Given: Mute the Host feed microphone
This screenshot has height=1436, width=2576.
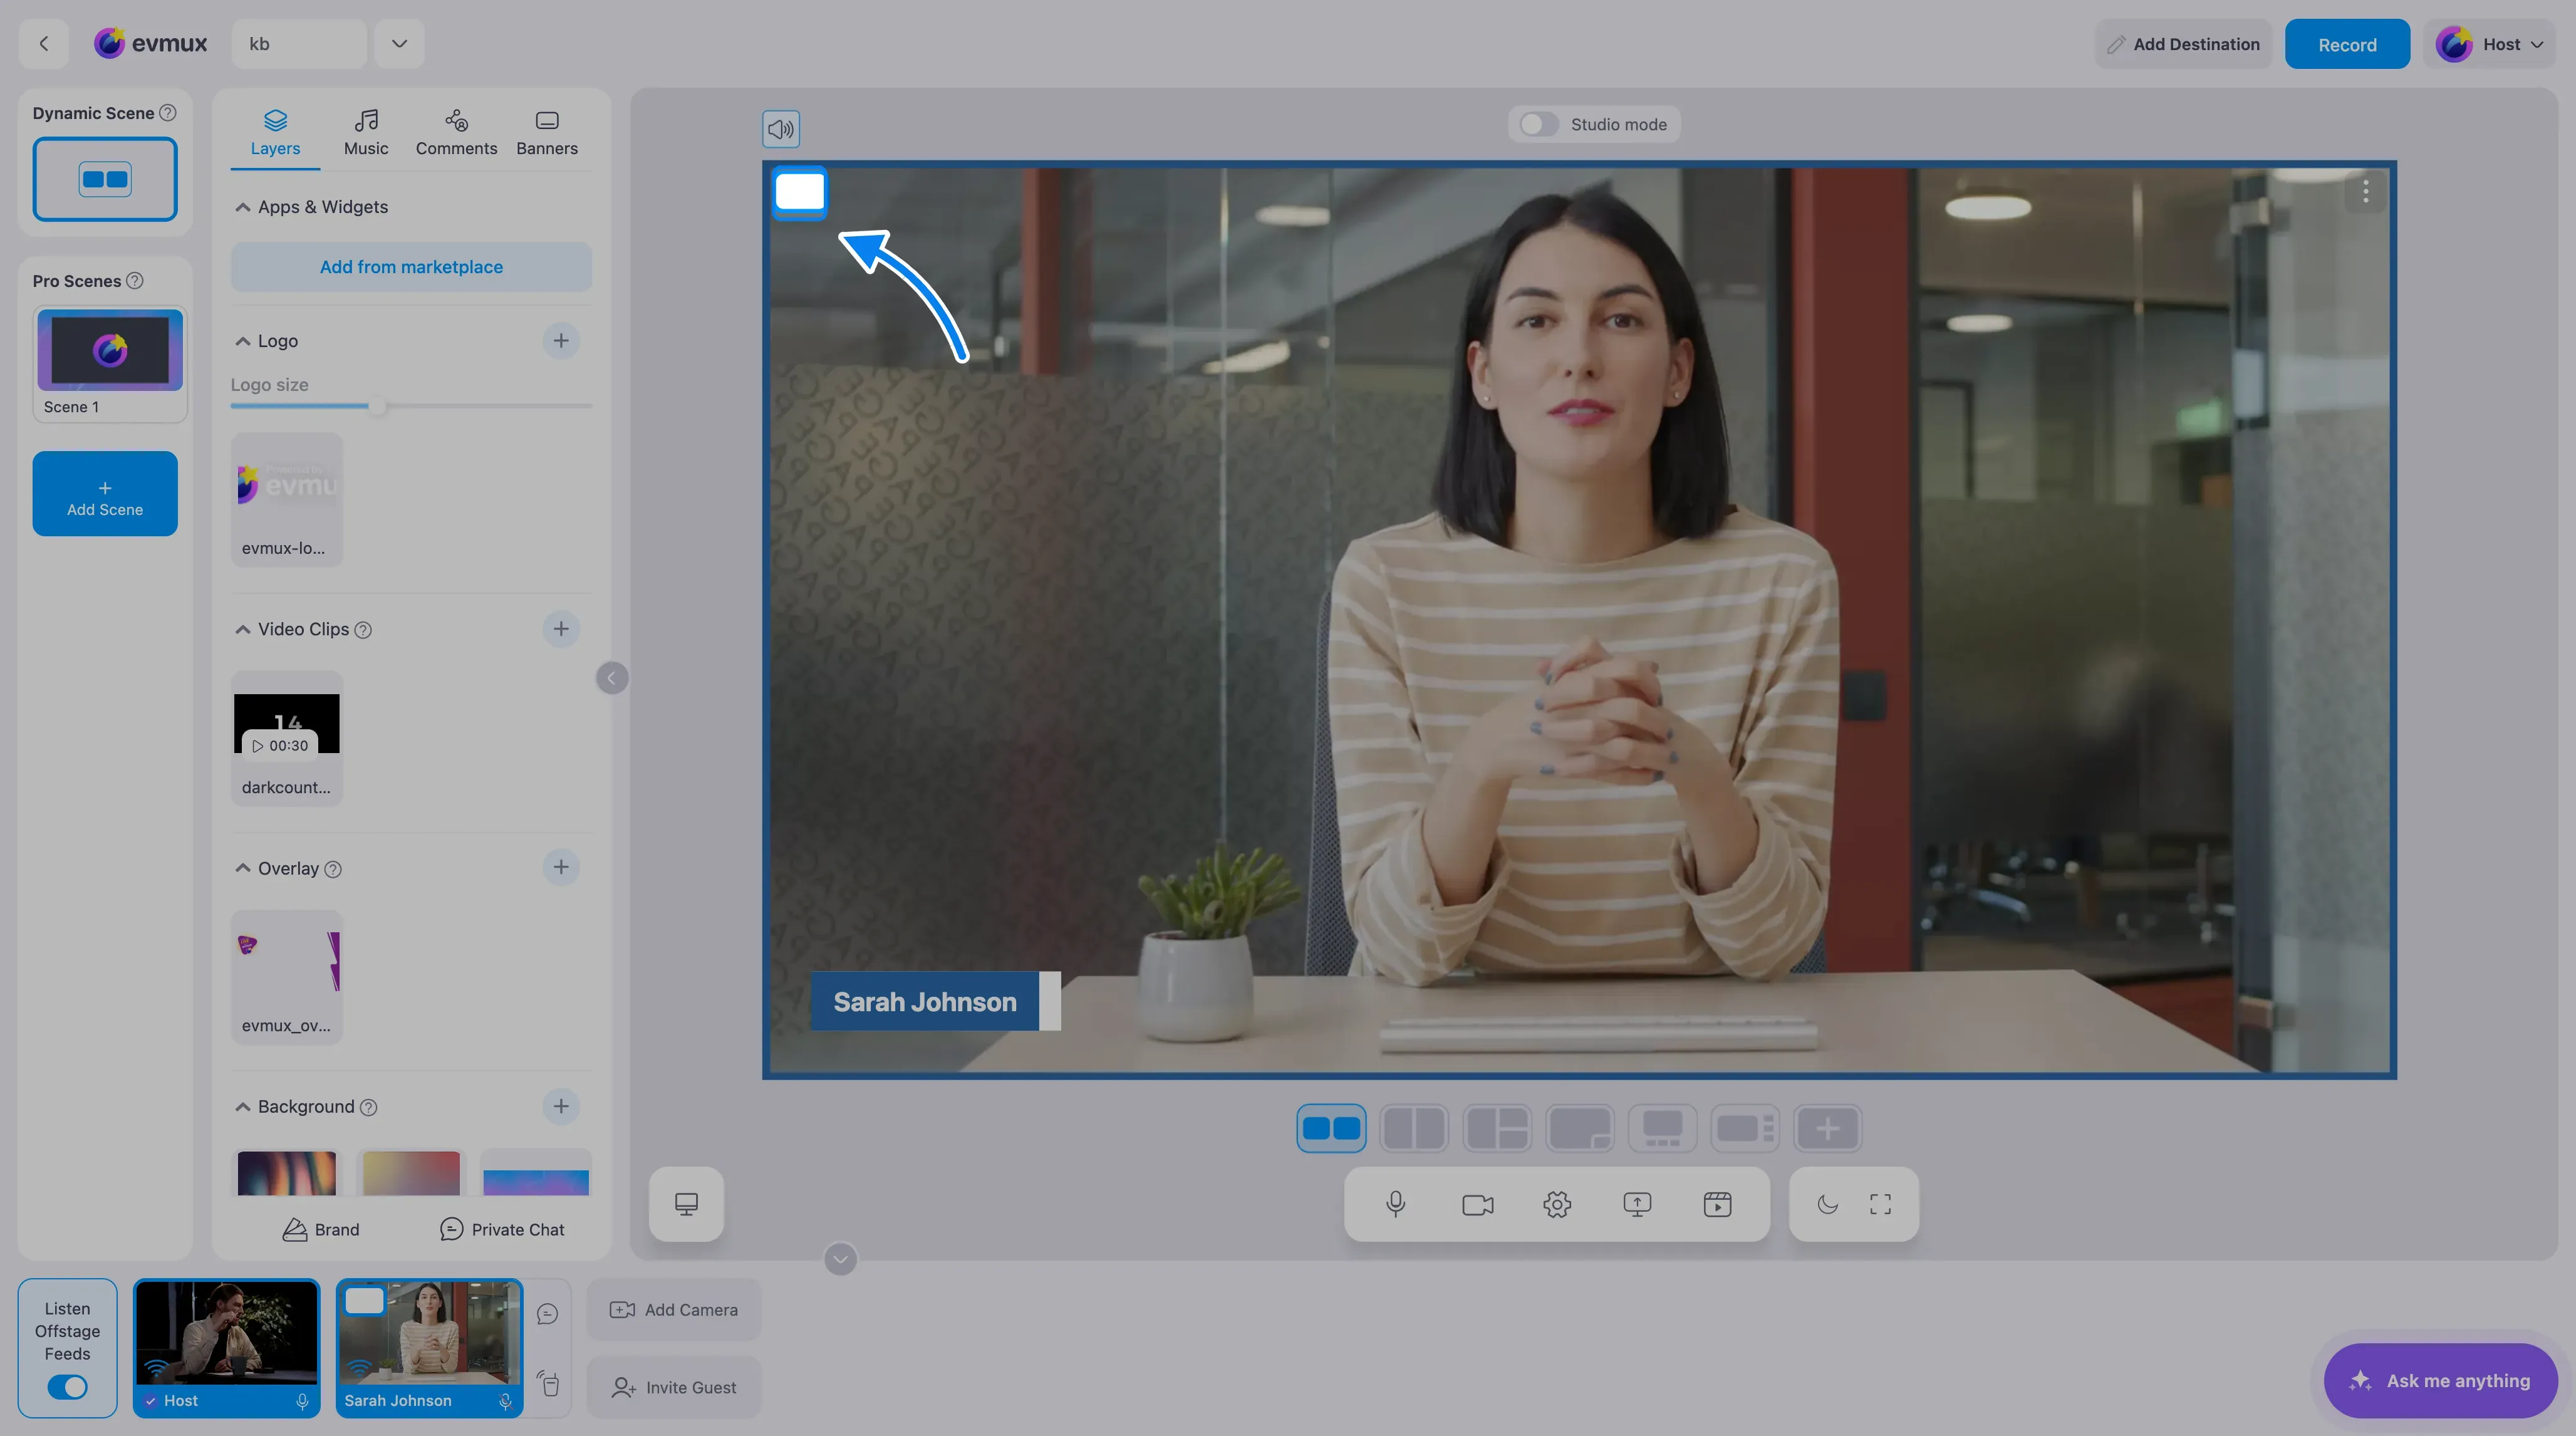Looking at the screenshot, I should pyautogui.click(x=302, y=1402).
